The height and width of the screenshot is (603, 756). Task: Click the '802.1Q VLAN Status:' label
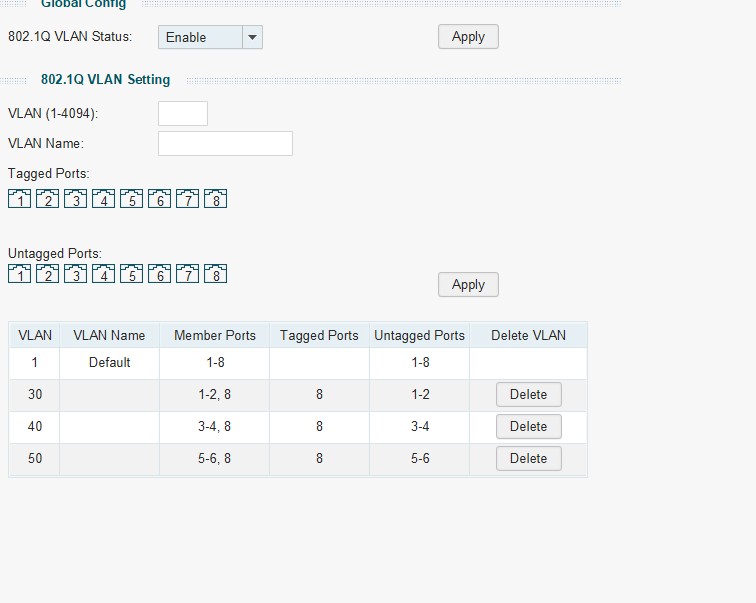pyautogui.click(x=70, y=37)
